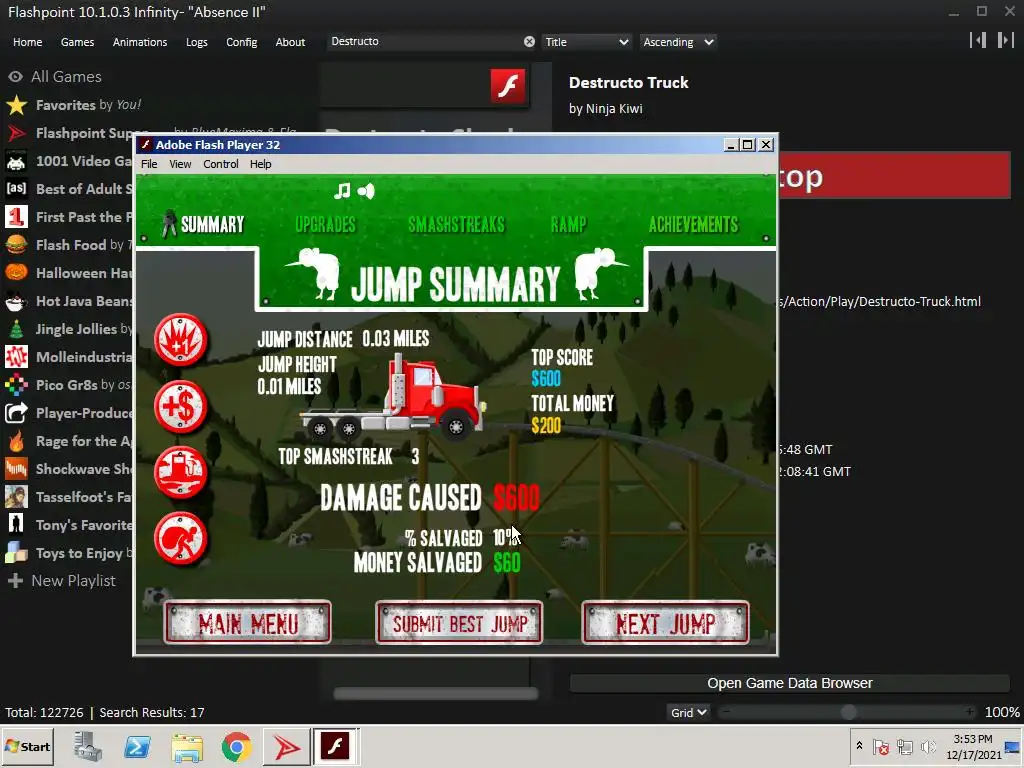Open Windows Start menu
The image size is (1024, 768).
(28, 746)
